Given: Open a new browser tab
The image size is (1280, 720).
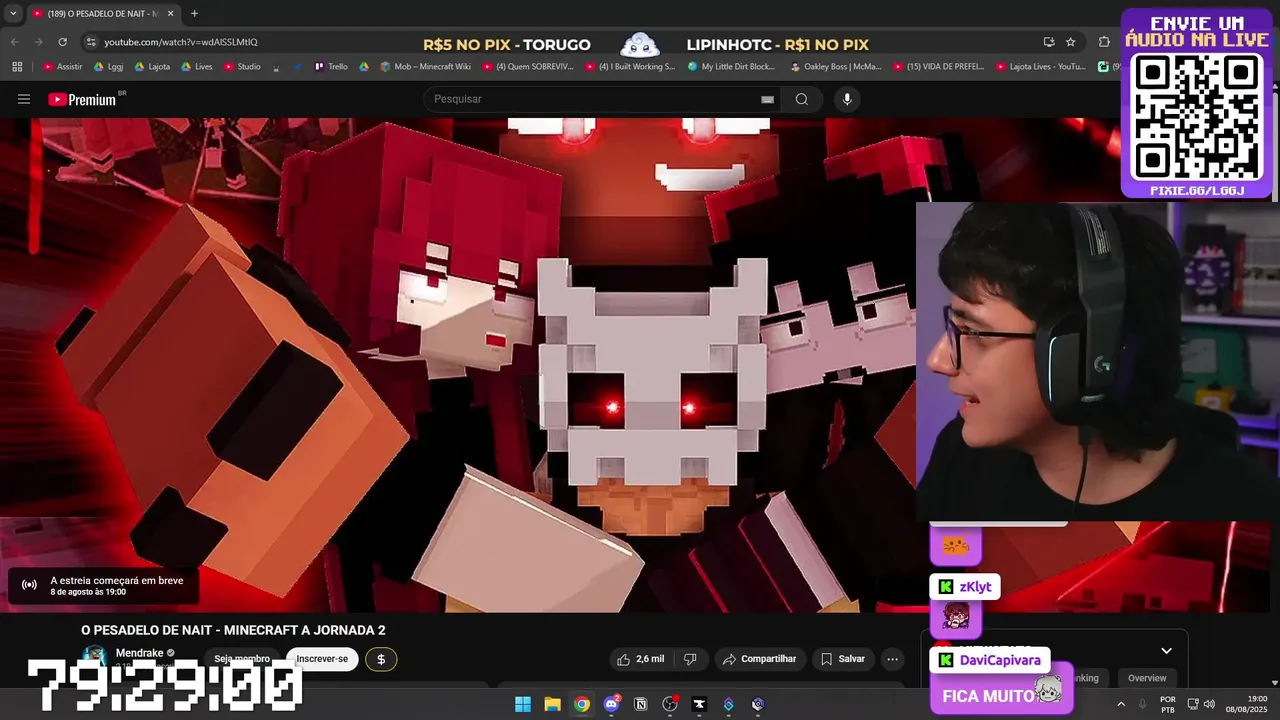Looking at the screenshot, I should point(194,13).
